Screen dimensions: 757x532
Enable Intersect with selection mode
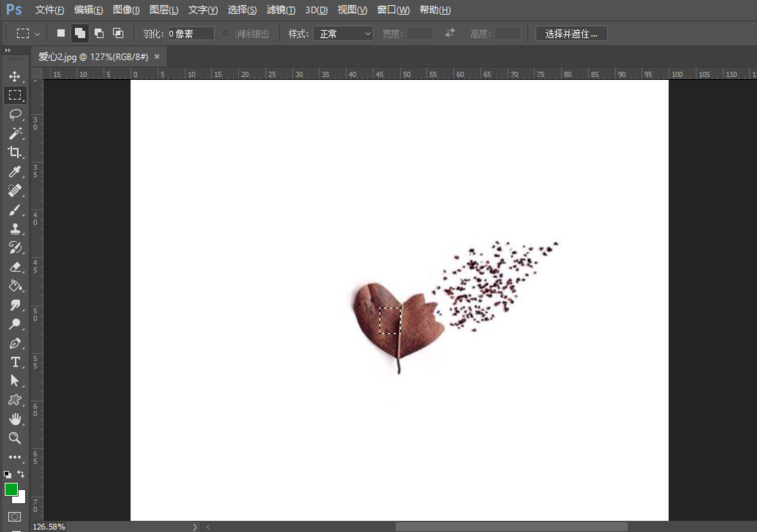click(x=118, y=33)
